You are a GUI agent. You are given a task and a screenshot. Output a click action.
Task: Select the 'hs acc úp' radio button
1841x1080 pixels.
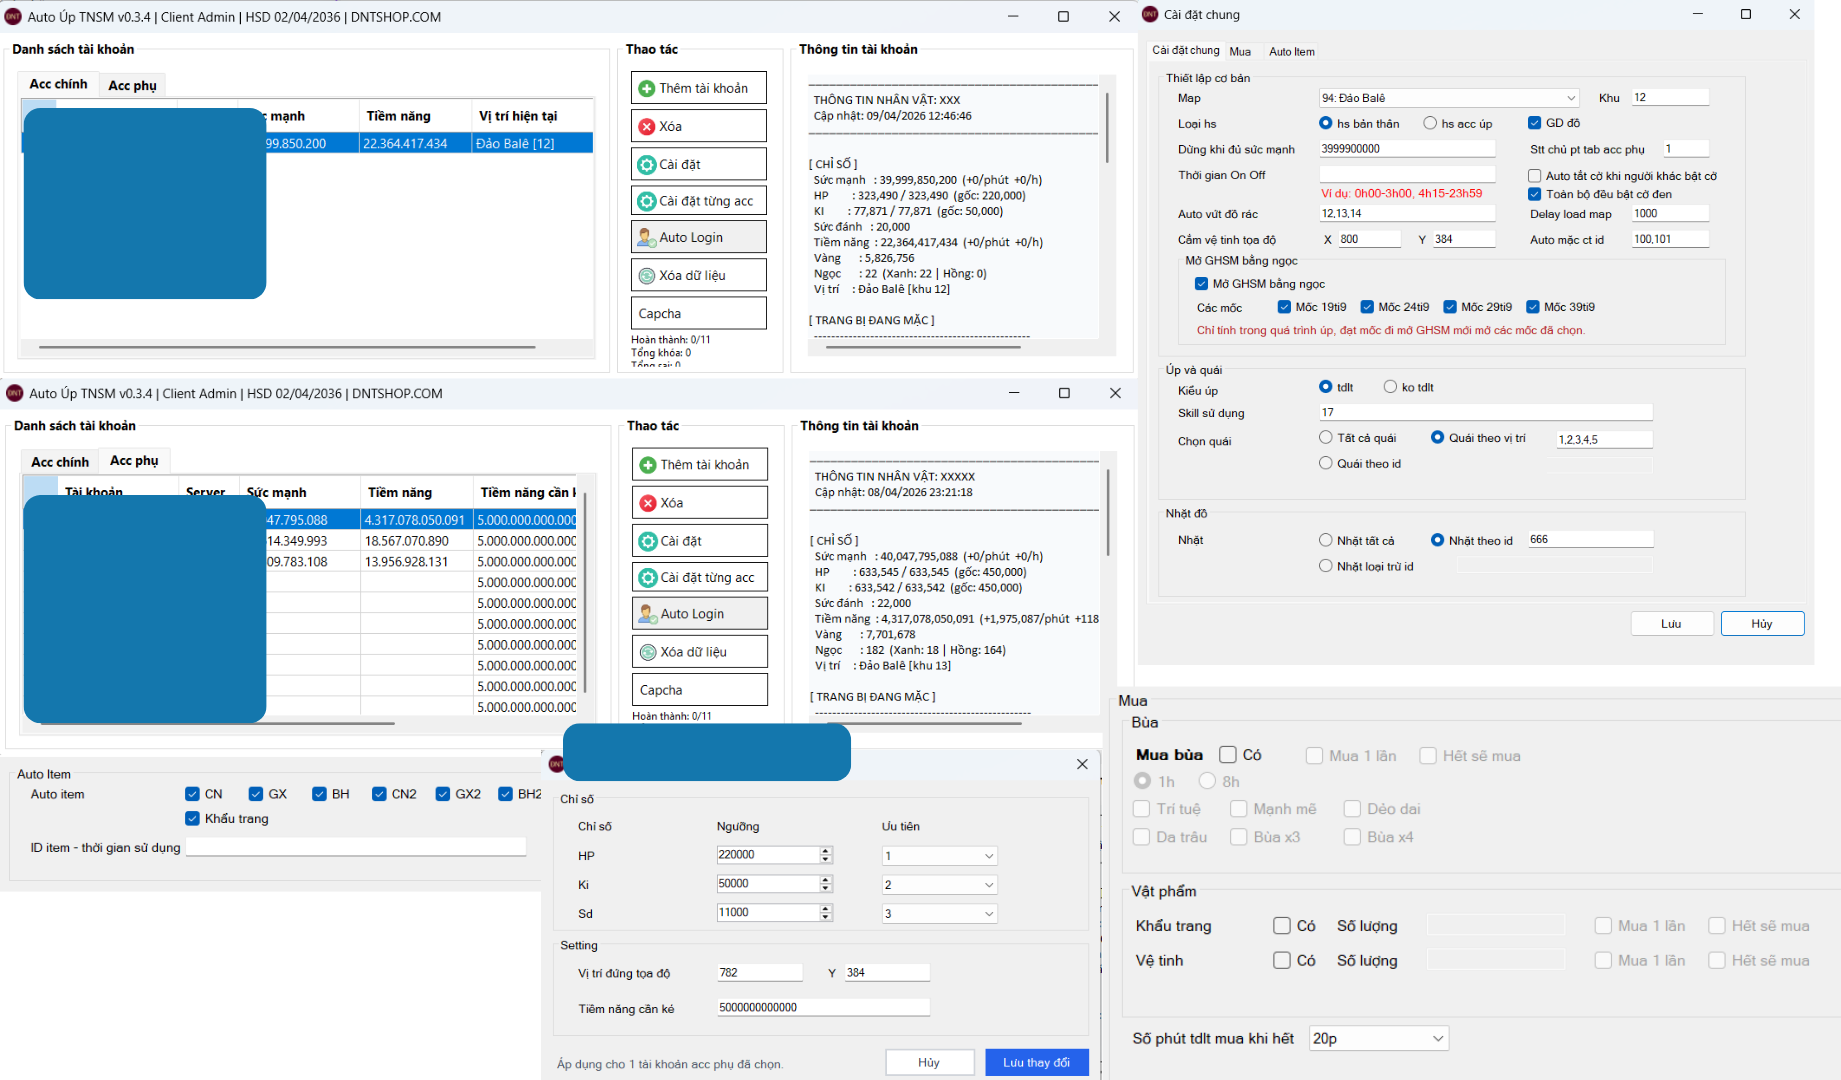(1430, 123)
